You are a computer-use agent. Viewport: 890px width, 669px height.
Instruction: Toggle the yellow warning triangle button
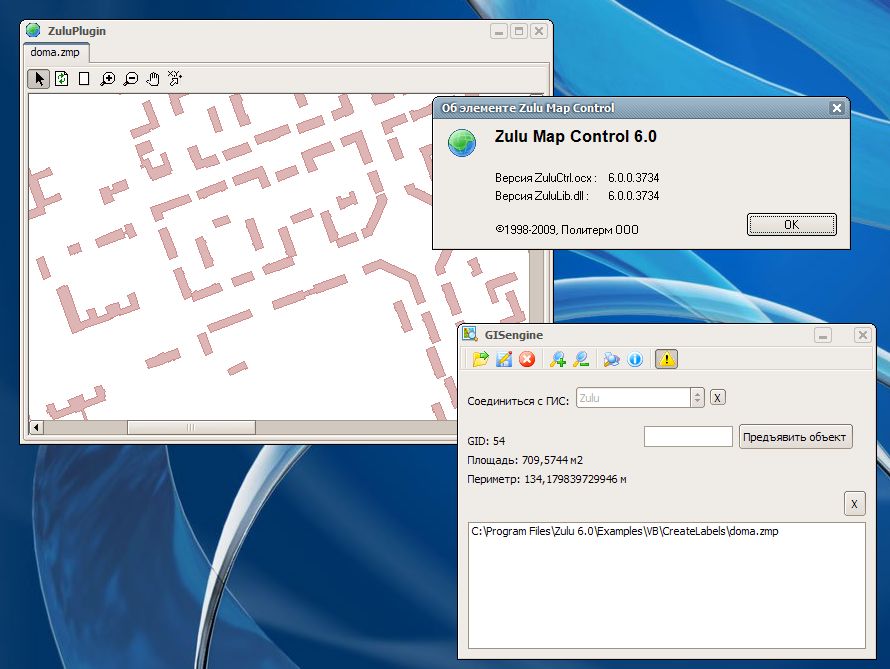[666, 359]
